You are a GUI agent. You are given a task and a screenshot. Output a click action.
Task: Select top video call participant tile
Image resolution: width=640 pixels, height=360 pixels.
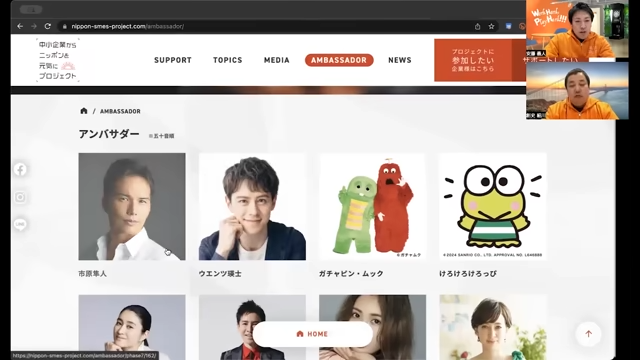tap(577, 29)
